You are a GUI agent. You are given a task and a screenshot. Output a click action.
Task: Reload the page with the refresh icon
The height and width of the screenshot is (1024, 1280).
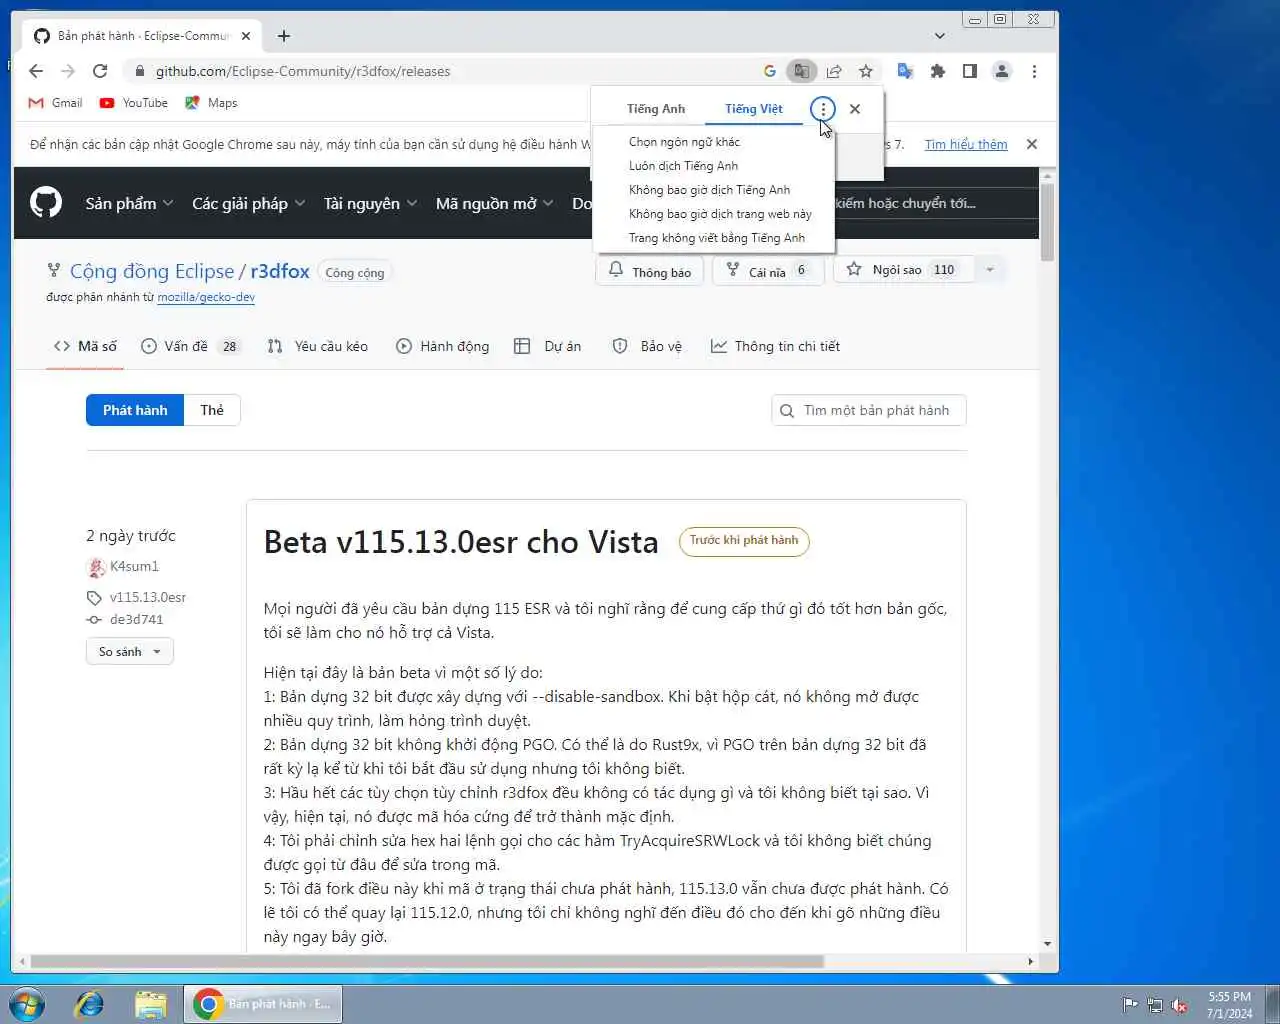tap(100, 71)
